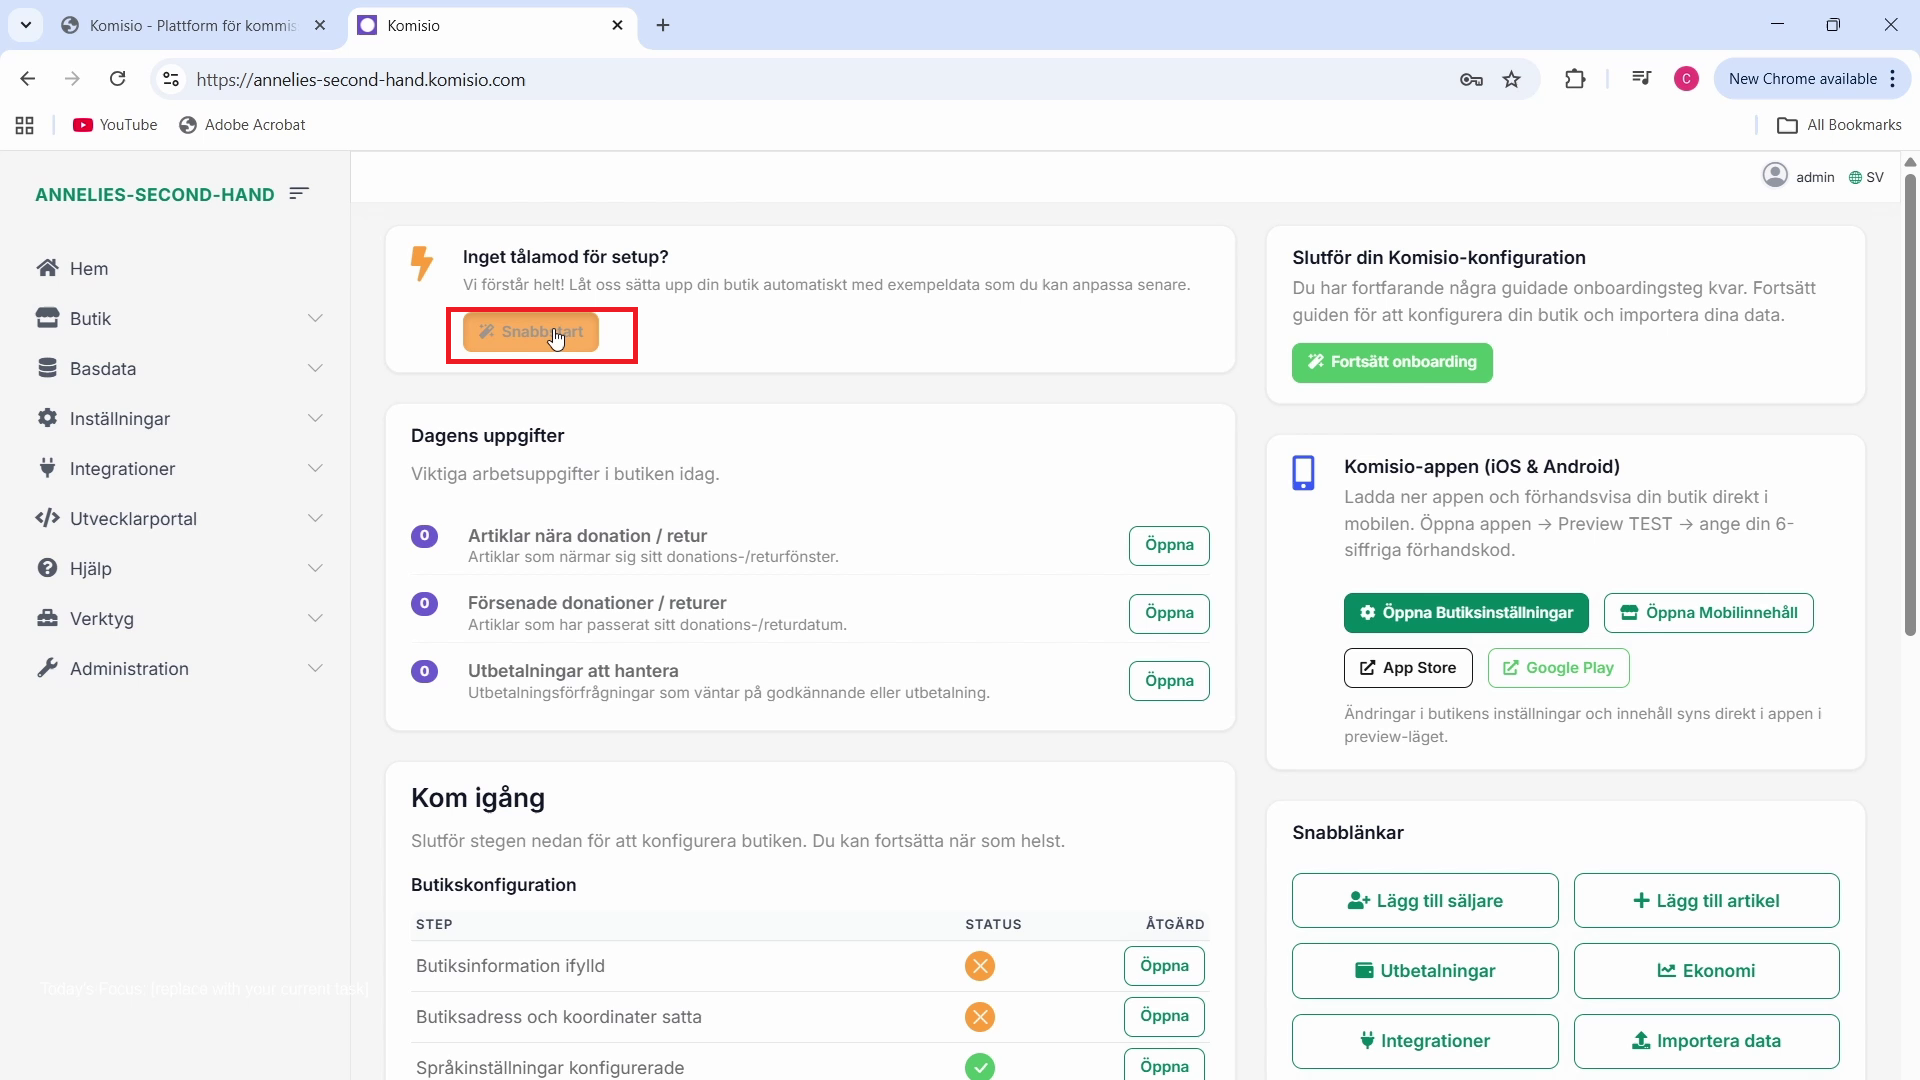Select the Butik store icon
1920x1080 pixels.
[46, 318]
